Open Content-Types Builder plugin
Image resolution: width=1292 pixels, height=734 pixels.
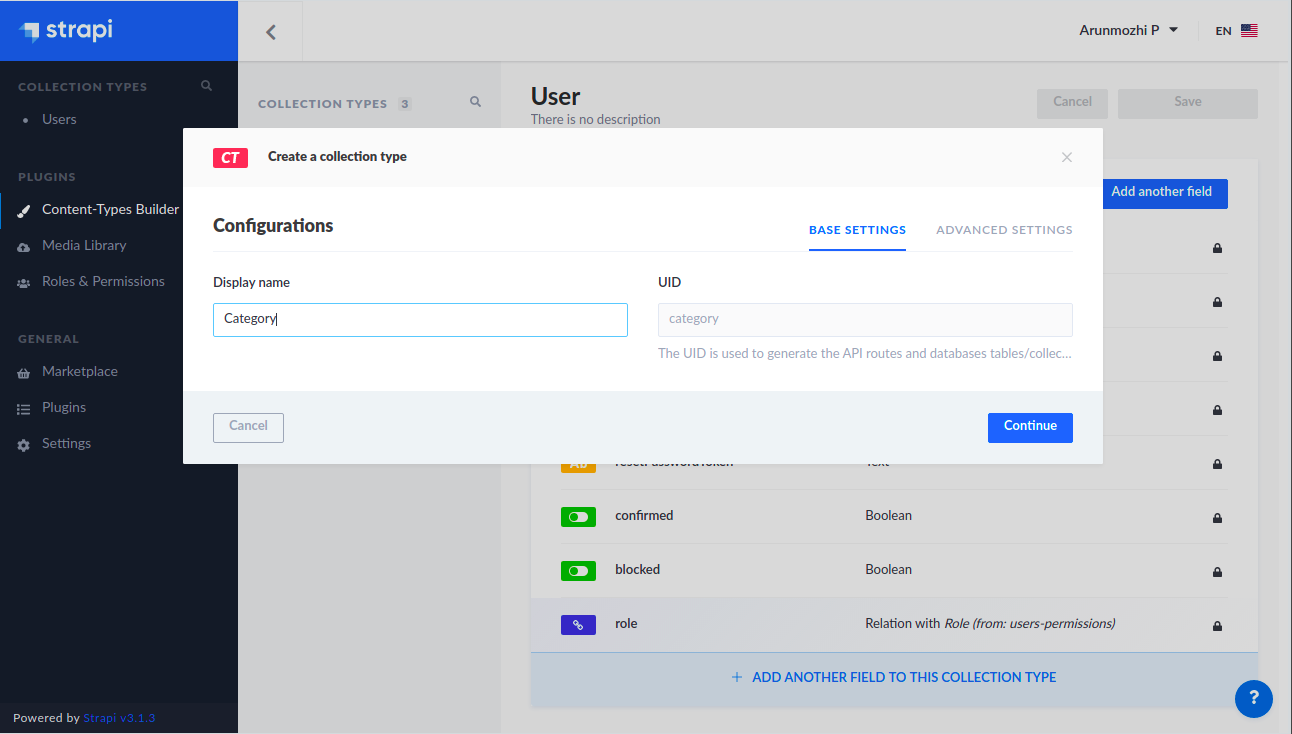pyautogui.click(x=110, y=209)
